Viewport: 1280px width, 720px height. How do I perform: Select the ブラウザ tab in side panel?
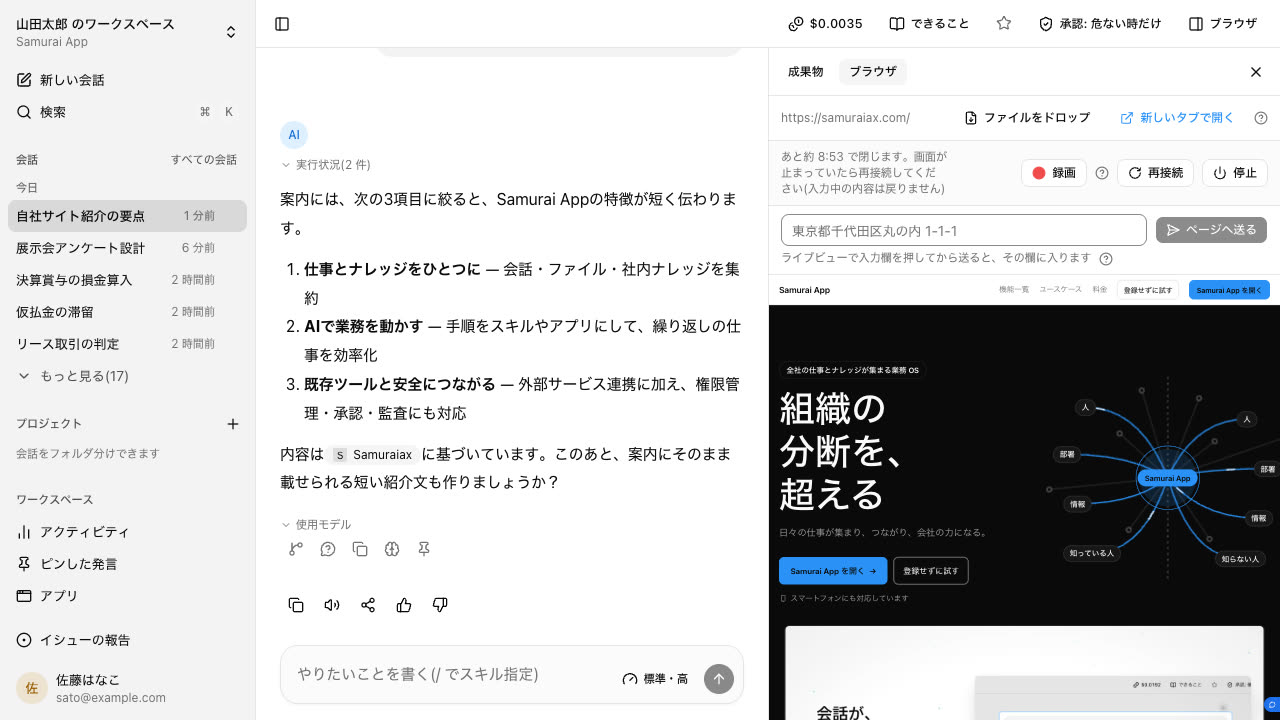pyautogui.click(x=873, y=72)
